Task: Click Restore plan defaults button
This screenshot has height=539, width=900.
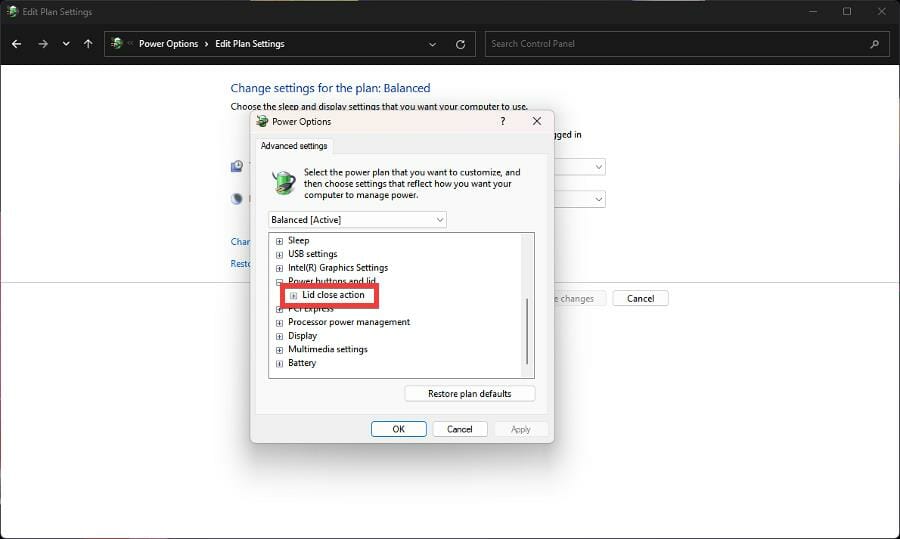Action: 470,394
